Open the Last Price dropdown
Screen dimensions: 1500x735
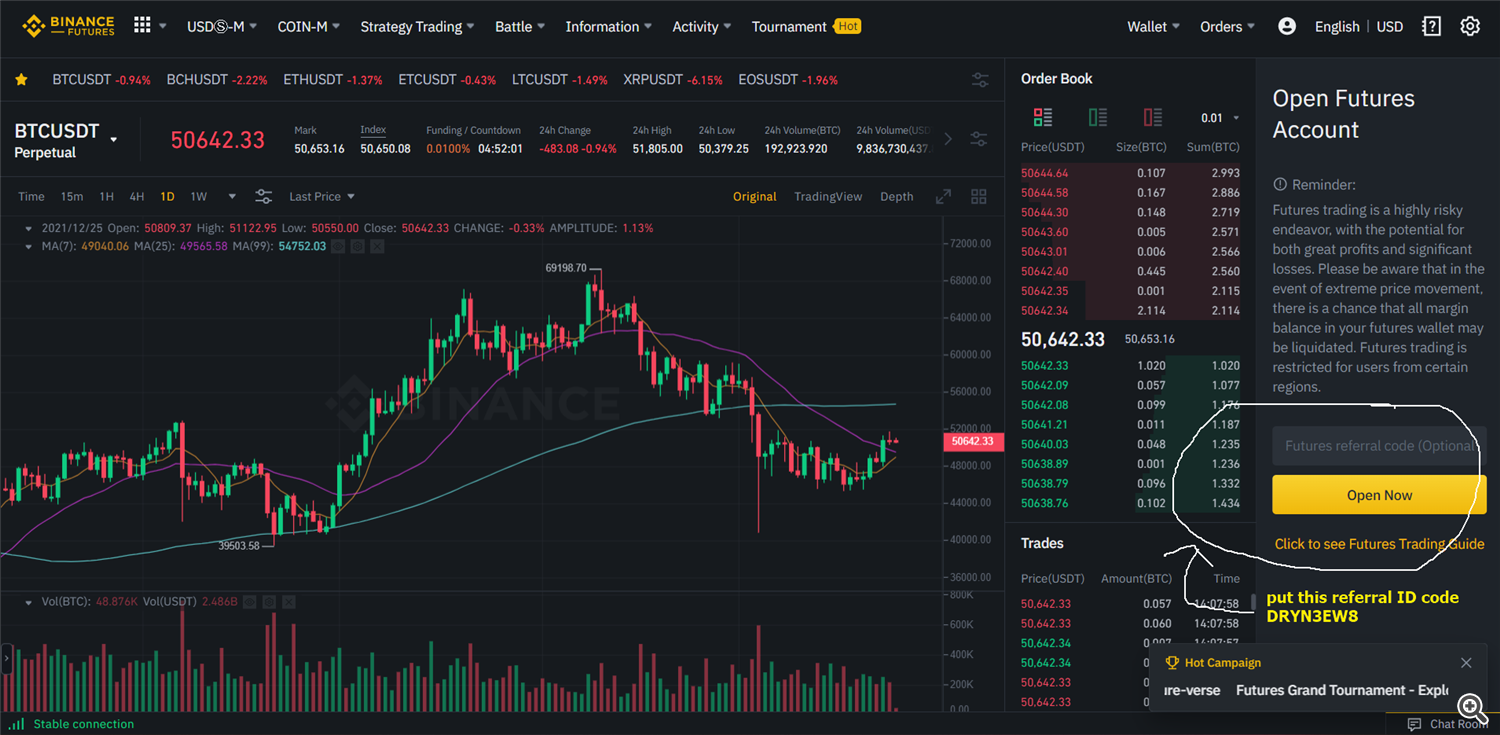322,197
